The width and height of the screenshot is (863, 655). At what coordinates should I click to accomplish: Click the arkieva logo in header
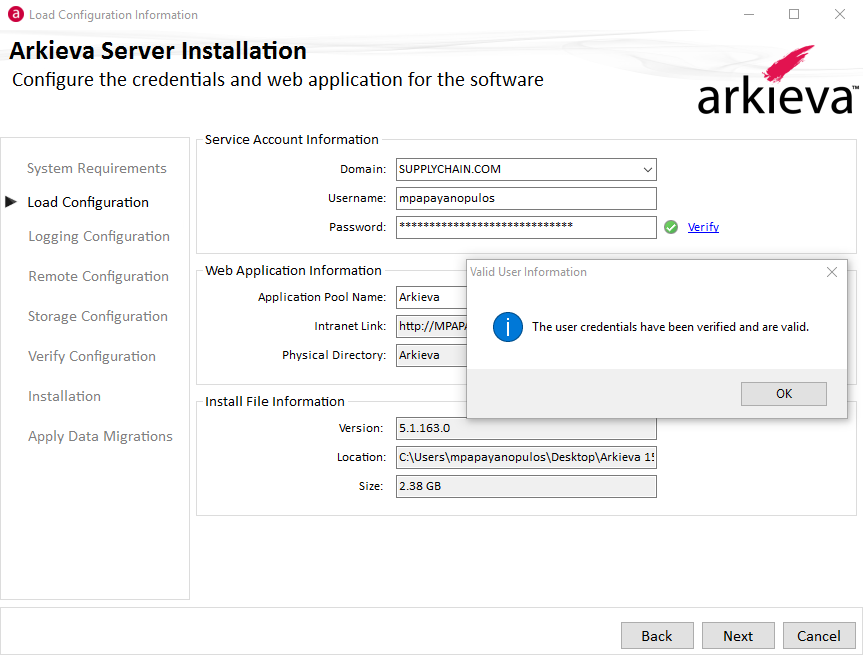point(777,80)
